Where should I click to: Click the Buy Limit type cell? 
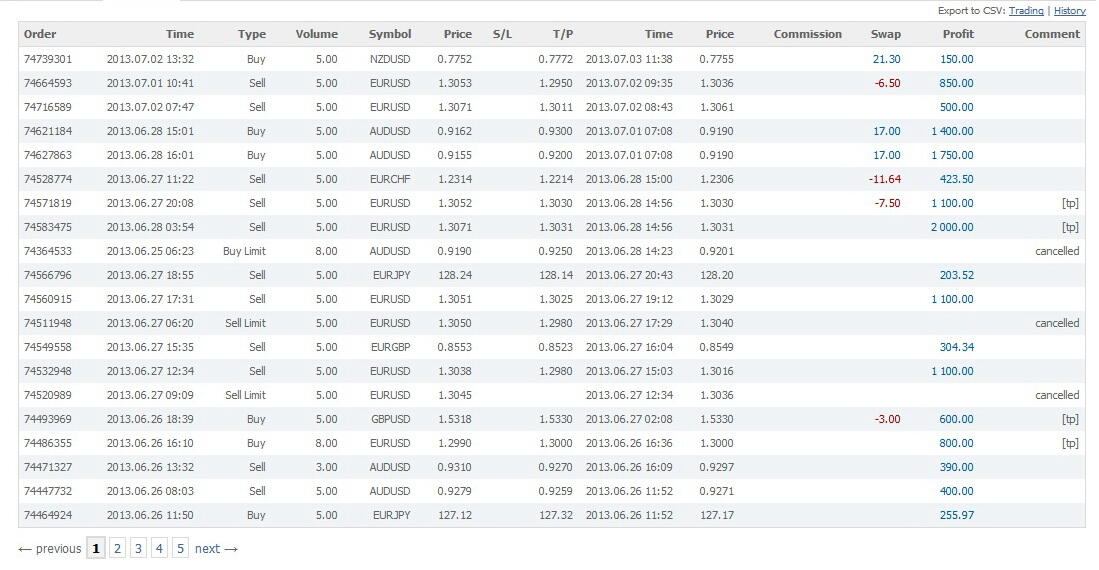click(x=245, y=251)
